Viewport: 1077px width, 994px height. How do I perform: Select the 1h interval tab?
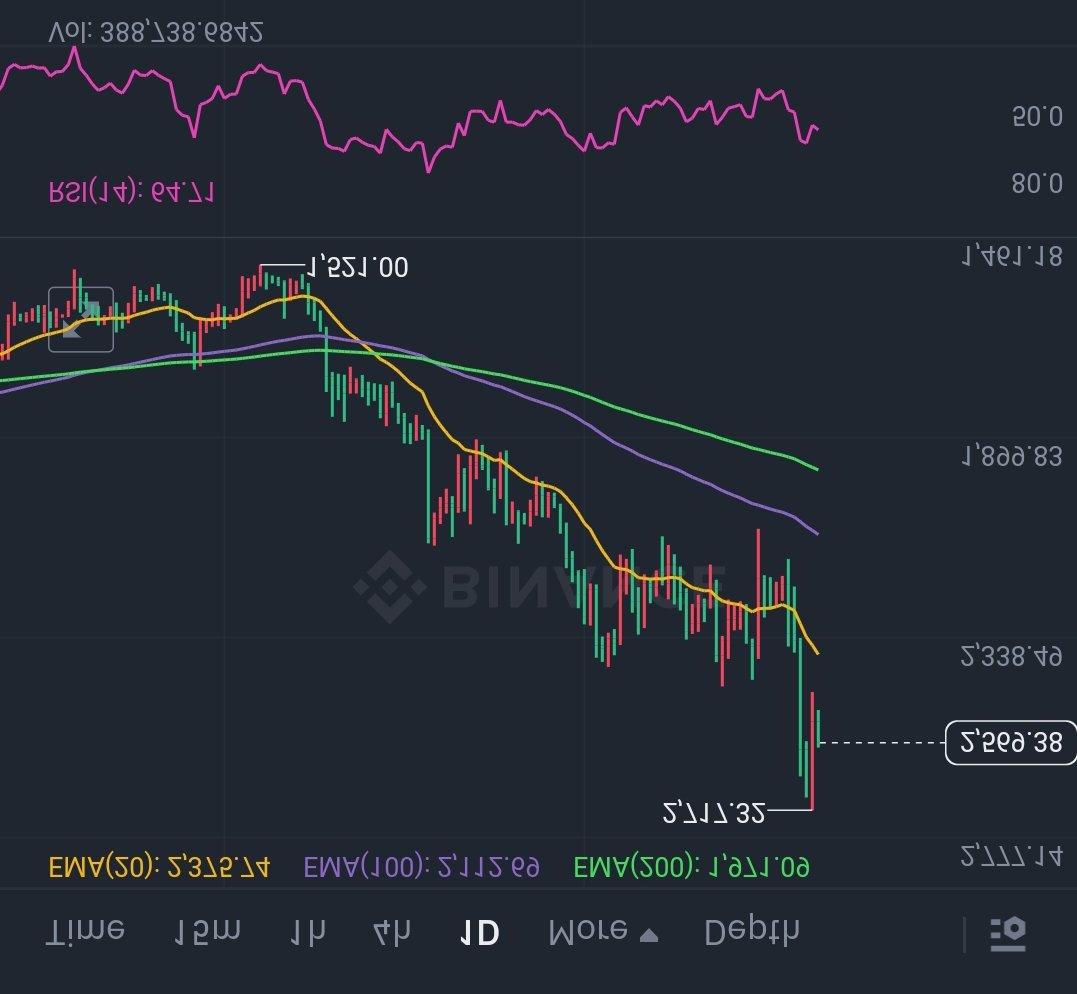[307, 931]
